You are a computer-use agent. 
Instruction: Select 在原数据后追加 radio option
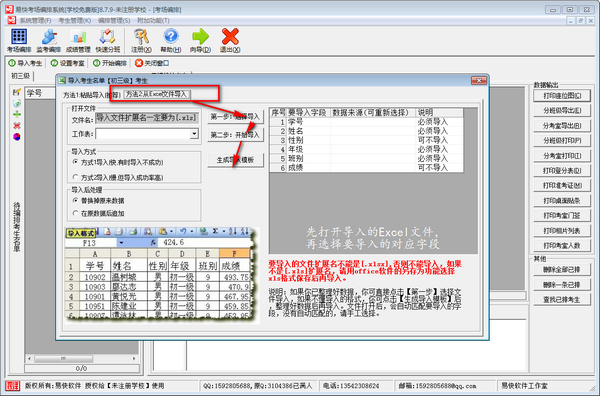point(75,213)
